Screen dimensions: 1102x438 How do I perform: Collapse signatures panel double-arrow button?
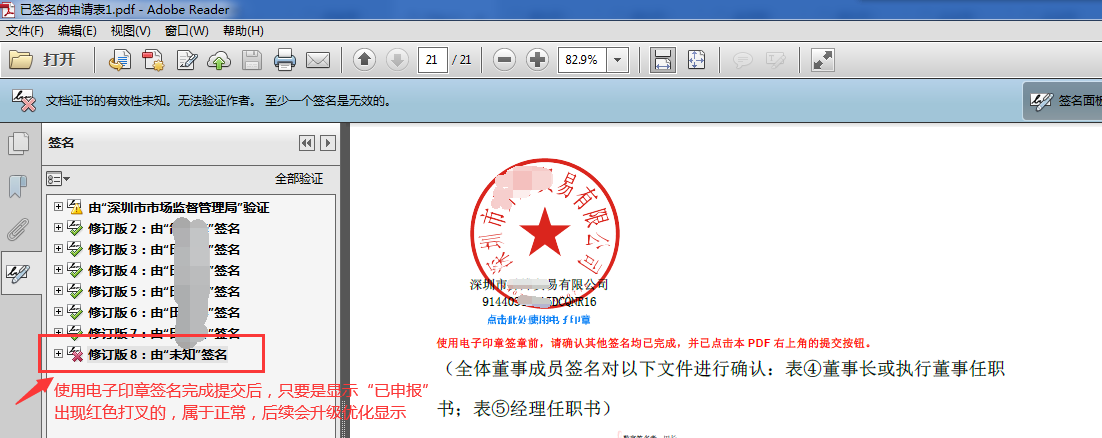[x=306, y=143]
